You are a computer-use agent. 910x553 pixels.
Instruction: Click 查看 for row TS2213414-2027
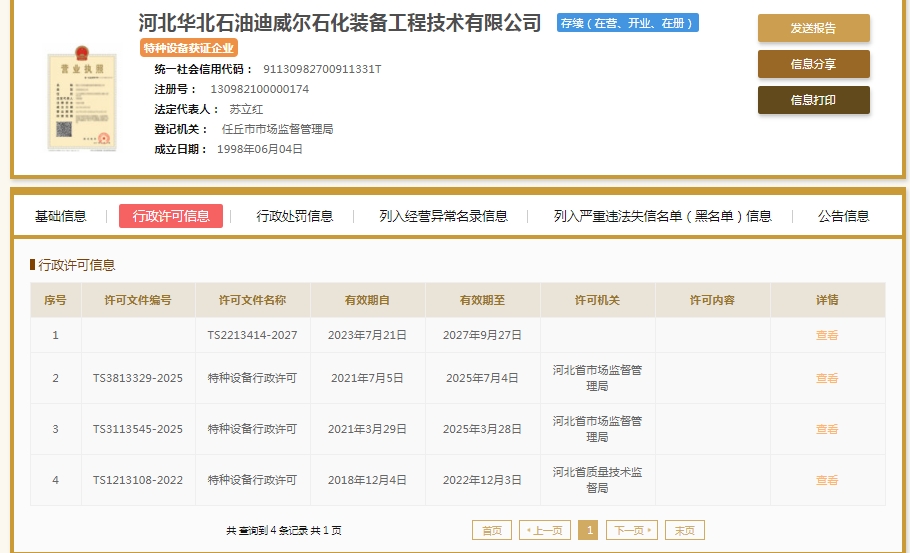[x=827, y=335]
